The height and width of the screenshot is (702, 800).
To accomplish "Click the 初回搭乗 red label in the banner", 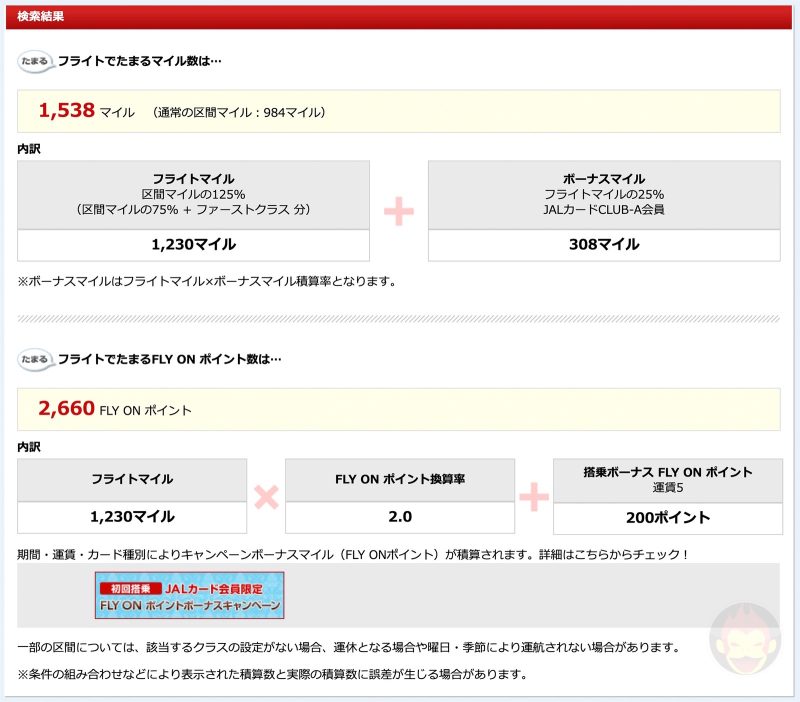I will coord(128,589).
